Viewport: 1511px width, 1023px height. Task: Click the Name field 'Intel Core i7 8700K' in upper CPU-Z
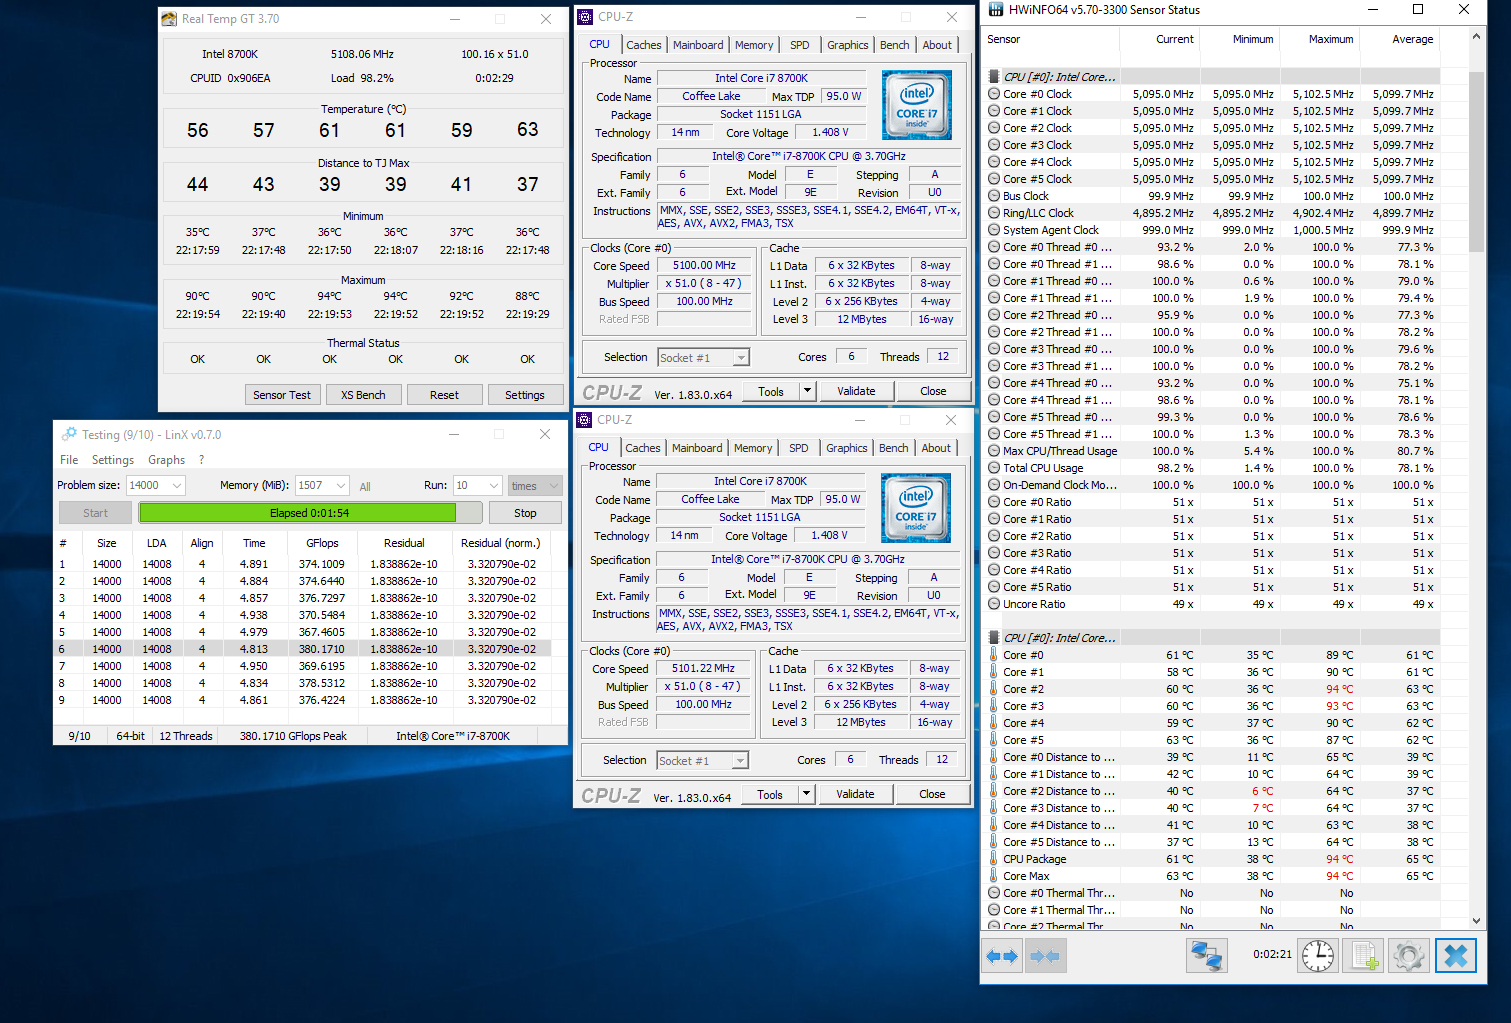pyautogui.click(x=761, y=78)
